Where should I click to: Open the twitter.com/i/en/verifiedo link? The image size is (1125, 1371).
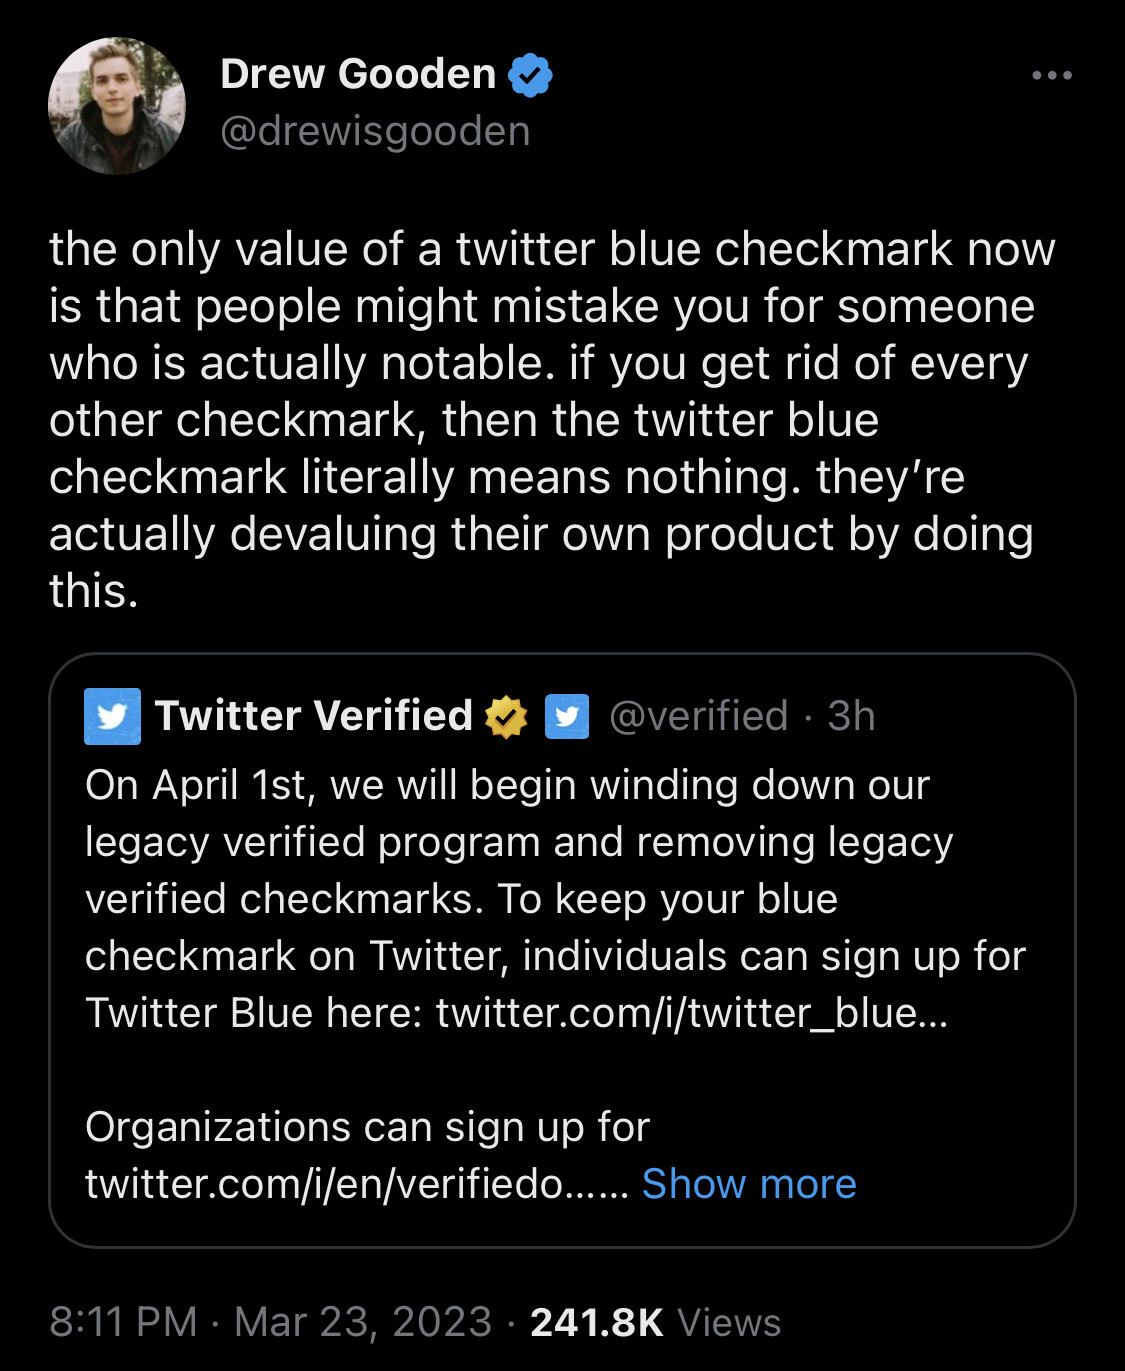tap(356, 1184)
